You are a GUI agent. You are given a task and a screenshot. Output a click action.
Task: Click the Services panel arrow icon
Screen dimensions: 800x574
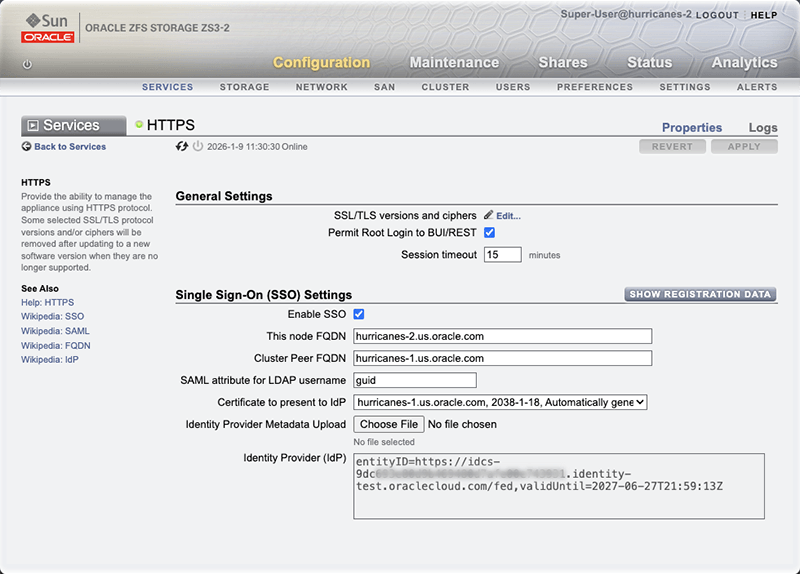click(33, 126)
